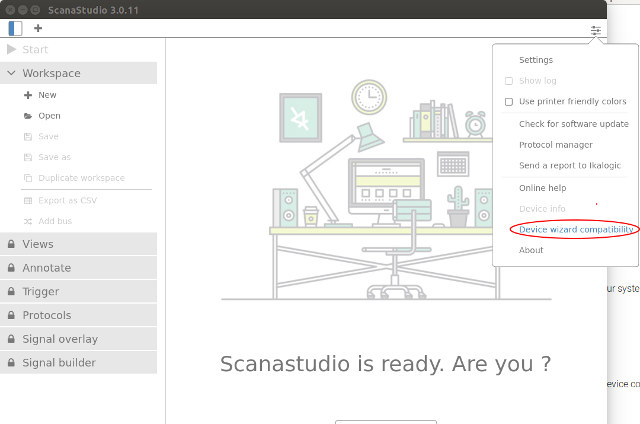The image size is (640, 424).
Task: Click the Add bus label
Action: click(x=55, y=221)
